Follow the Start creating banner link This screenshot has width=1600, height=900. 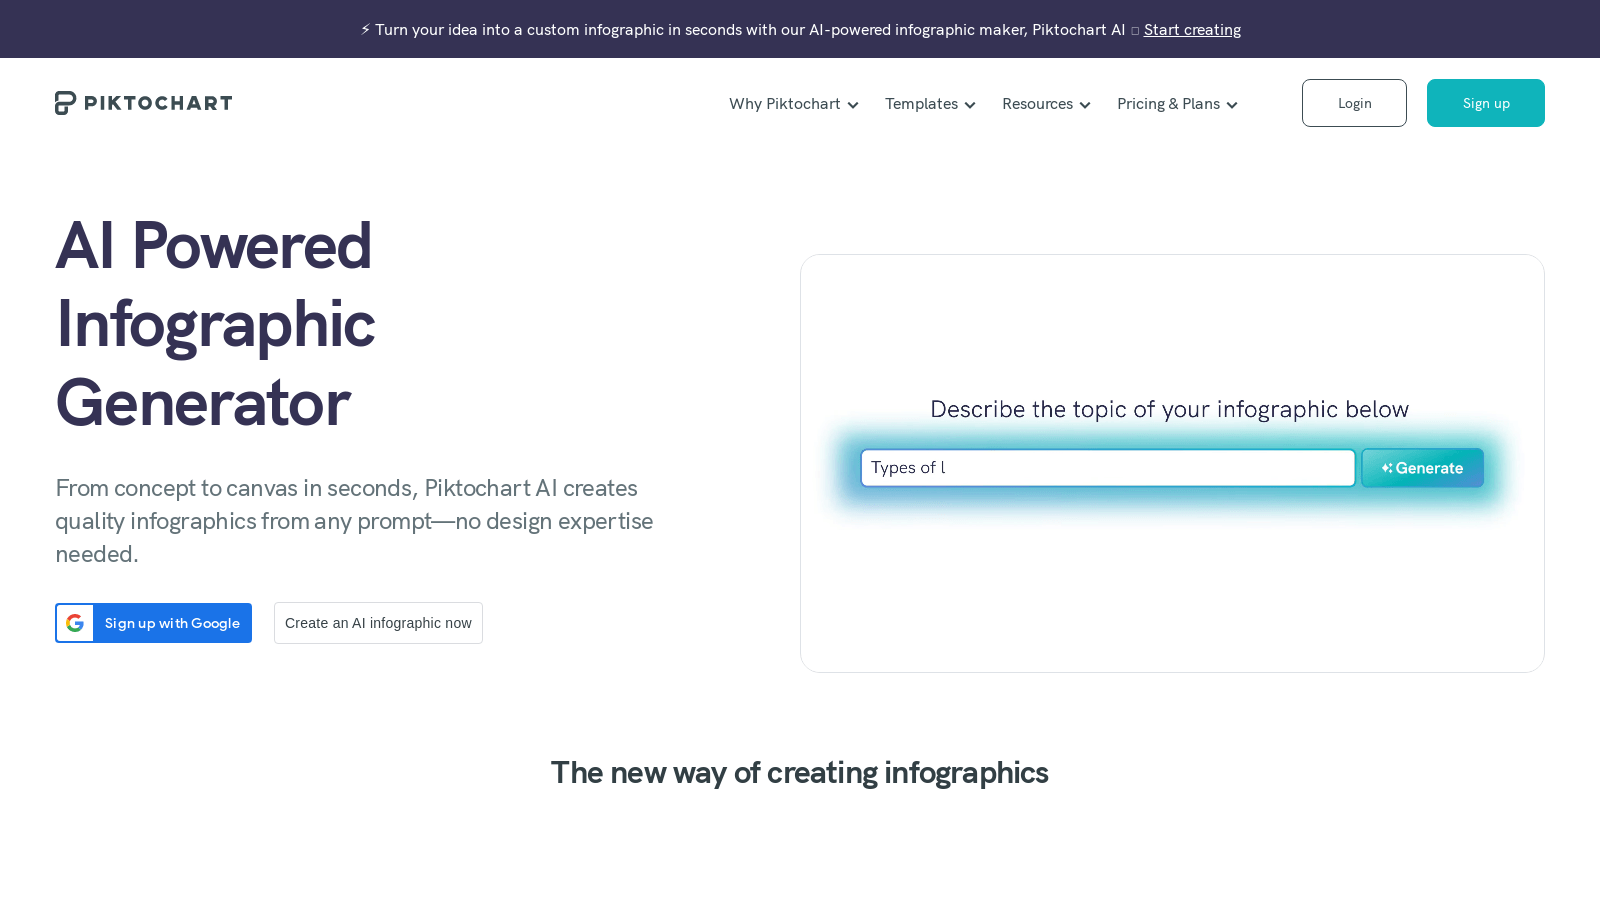(1192, 30)
